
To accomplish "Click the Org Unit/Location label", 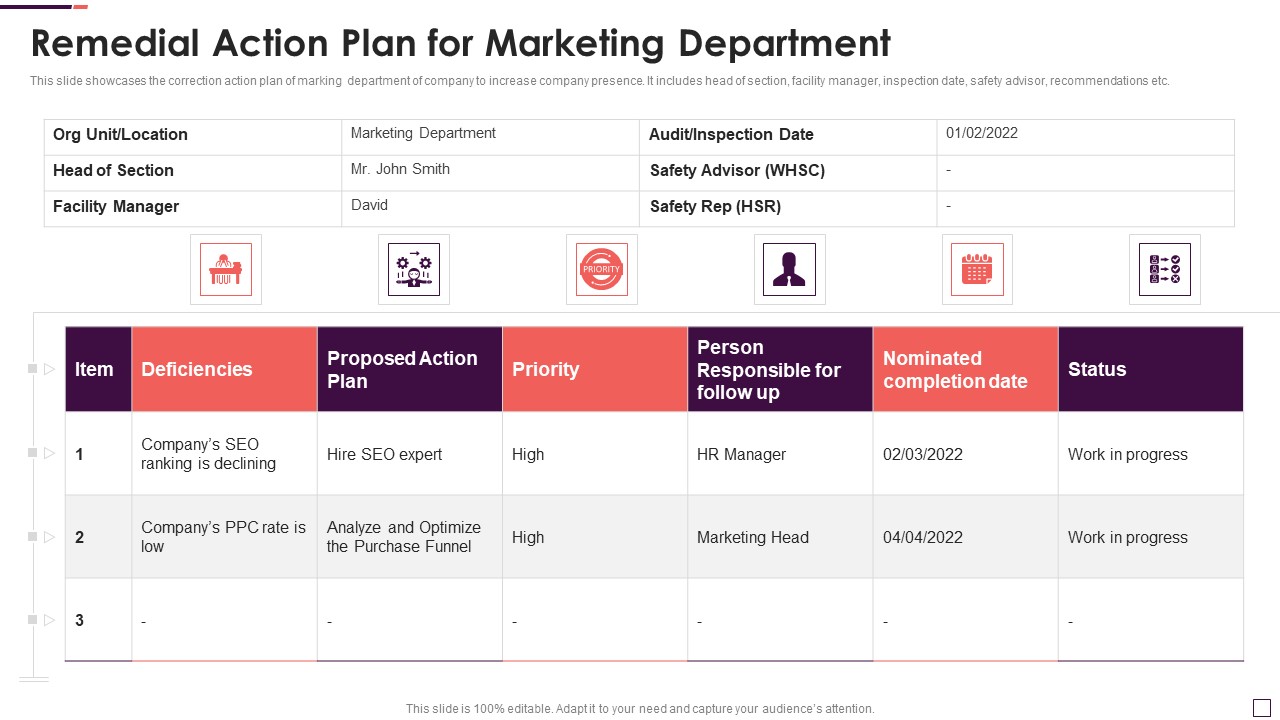I will (x=120, y=134).
